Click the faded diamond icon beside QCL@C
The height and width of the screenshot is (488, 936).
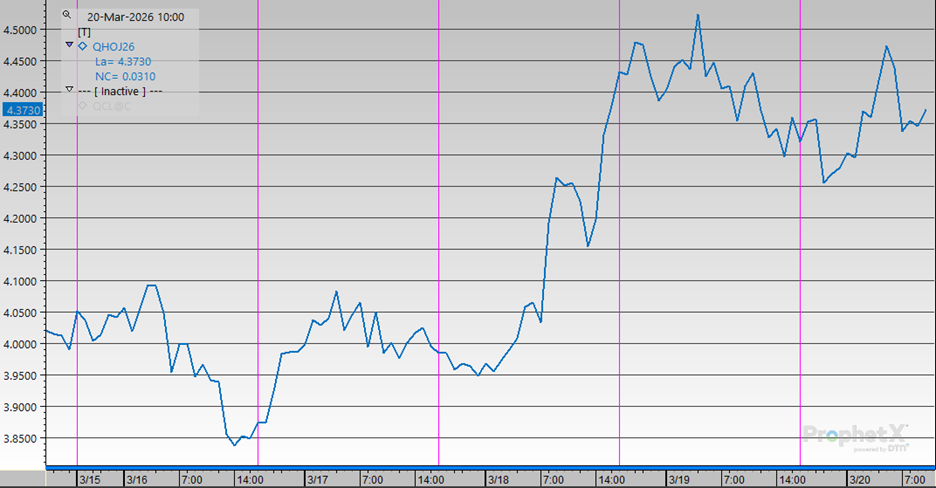pyautogui.click(x=83, y=106)
